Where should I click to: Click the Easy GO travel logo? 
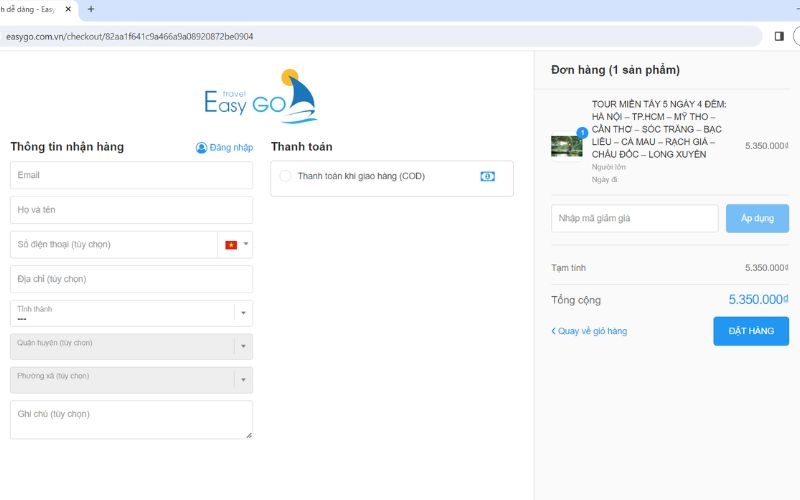click(260, 97)
